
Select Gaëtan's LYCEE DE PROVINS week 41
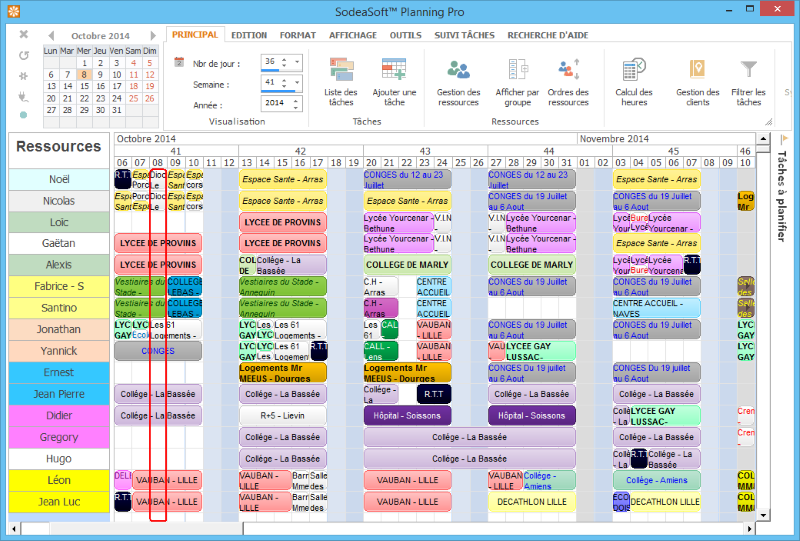[158, 243]
